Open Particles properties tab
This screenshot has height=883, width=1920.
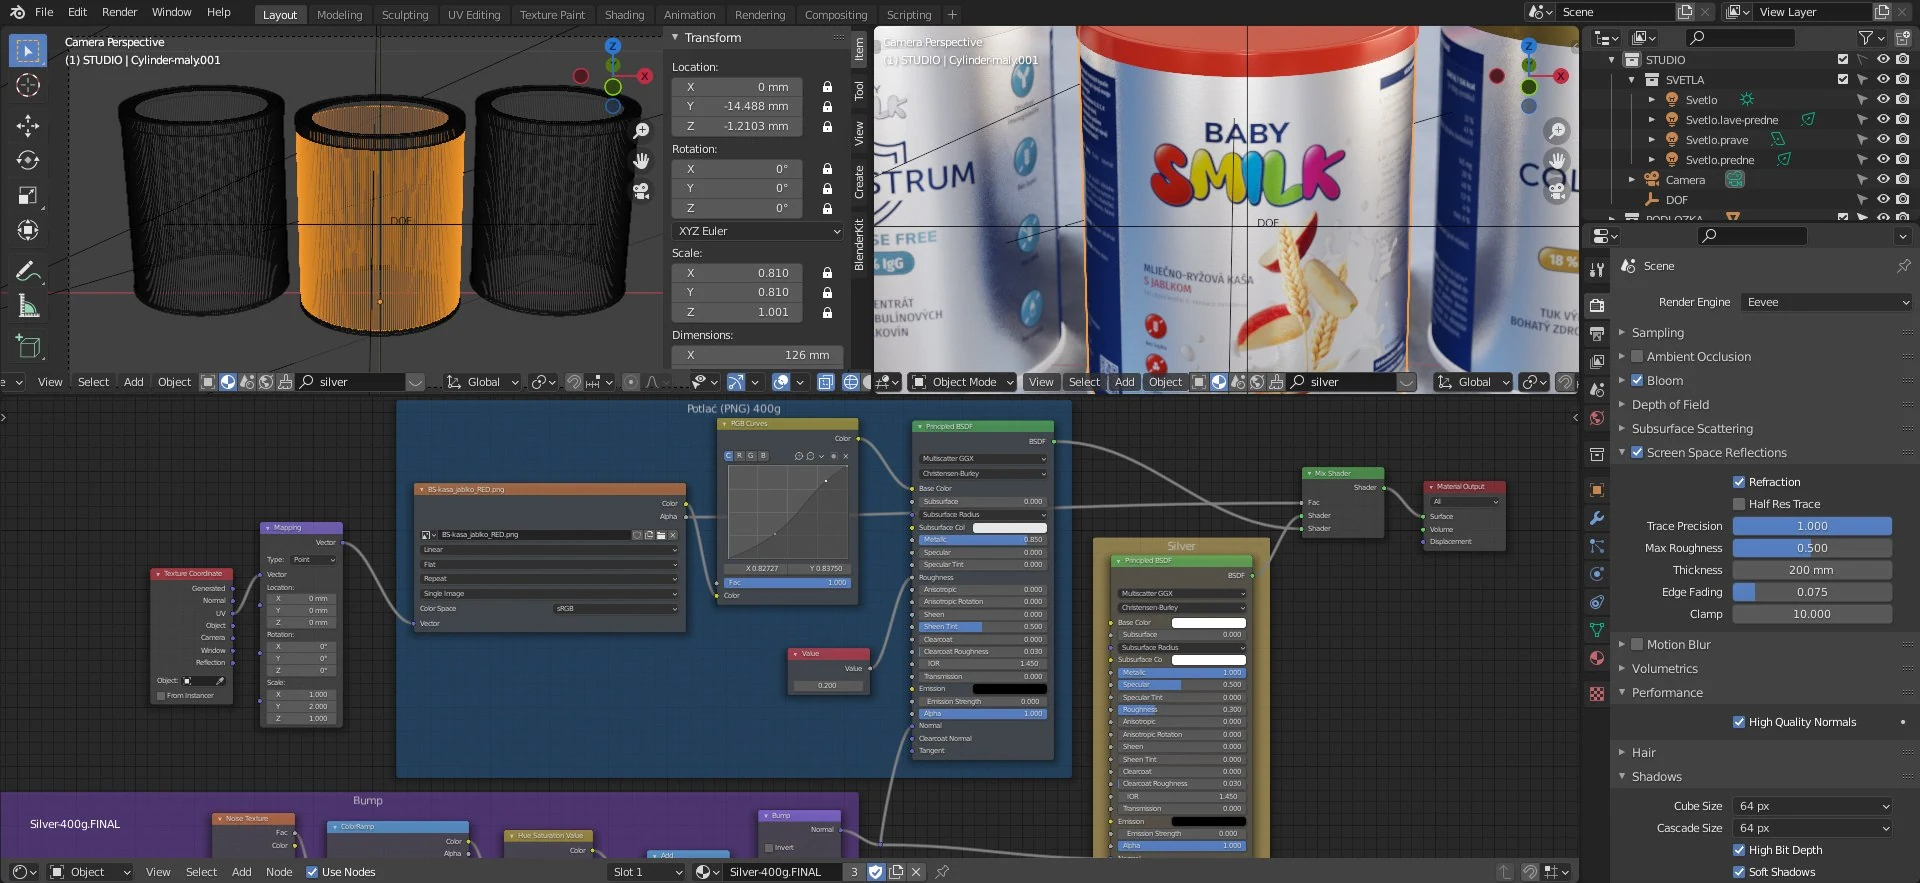[x=1597, y=546]
